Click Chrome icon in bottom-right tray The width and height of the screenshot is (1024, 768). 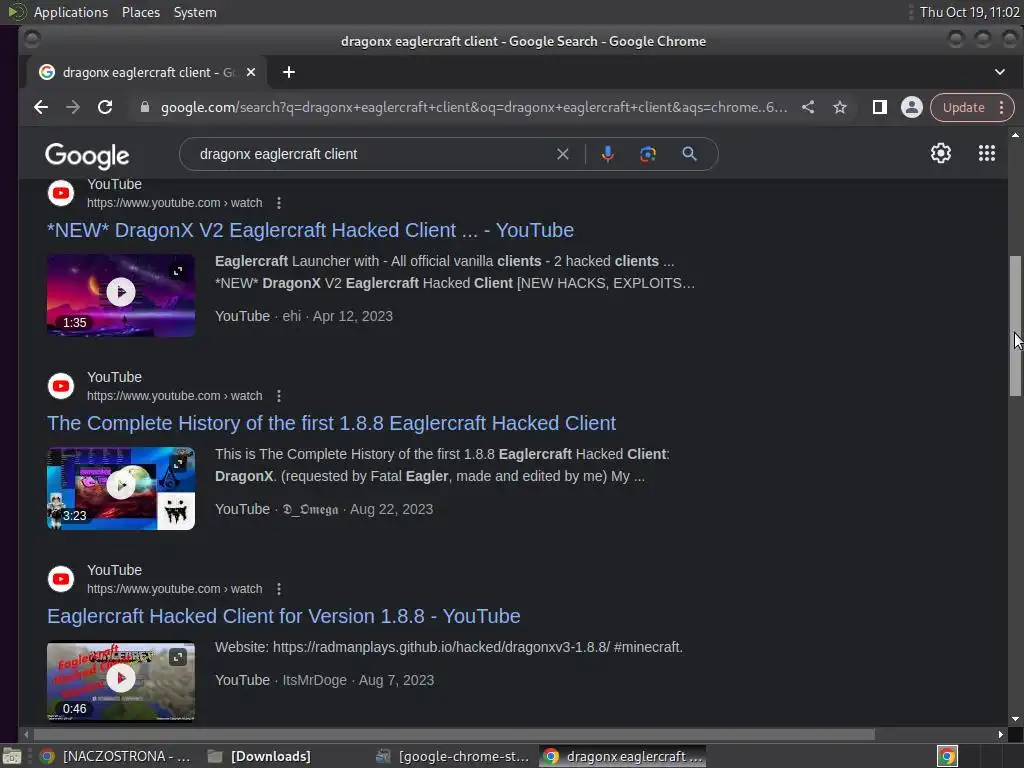click(947, 756)
